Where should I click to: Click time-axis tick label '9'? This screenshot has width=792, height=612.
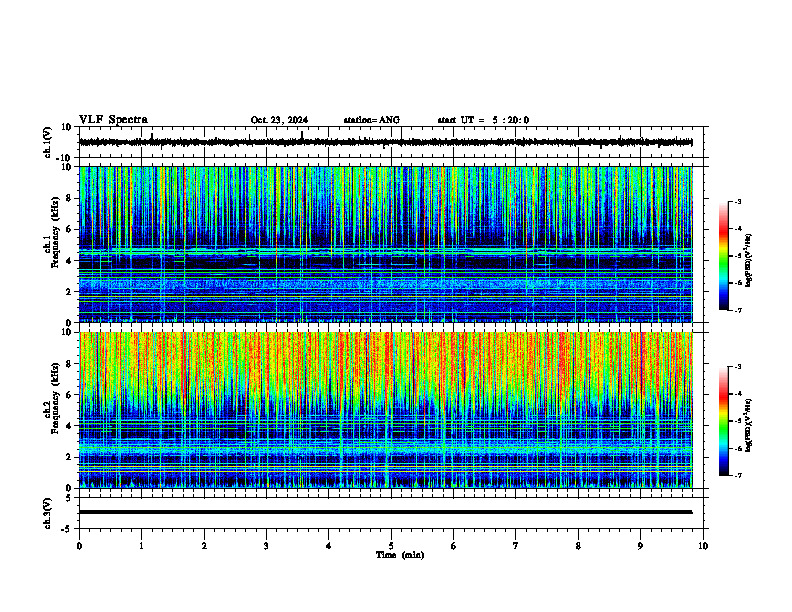(640, 546)
